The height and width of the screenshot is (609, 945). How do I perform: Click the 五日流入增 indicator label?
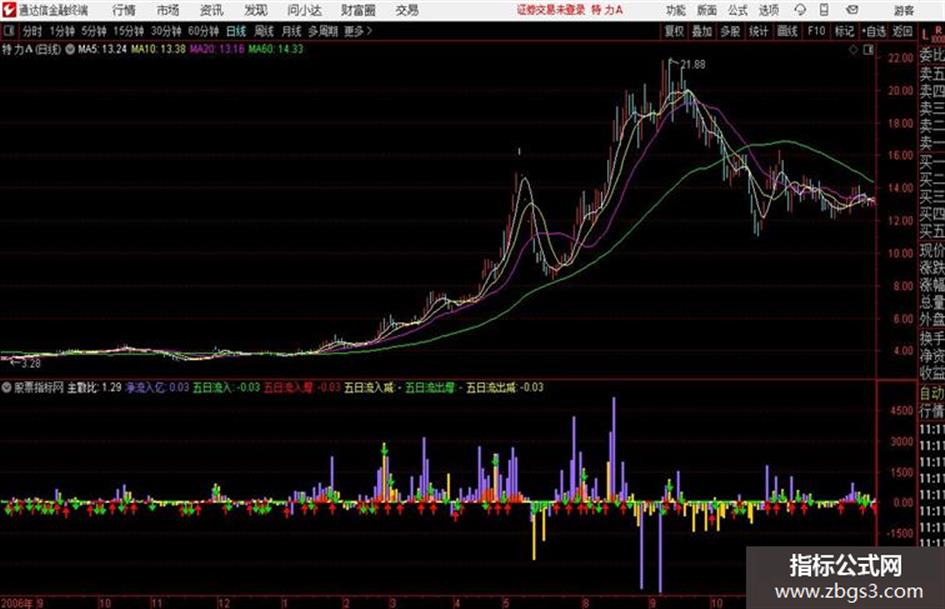[288, 388]
